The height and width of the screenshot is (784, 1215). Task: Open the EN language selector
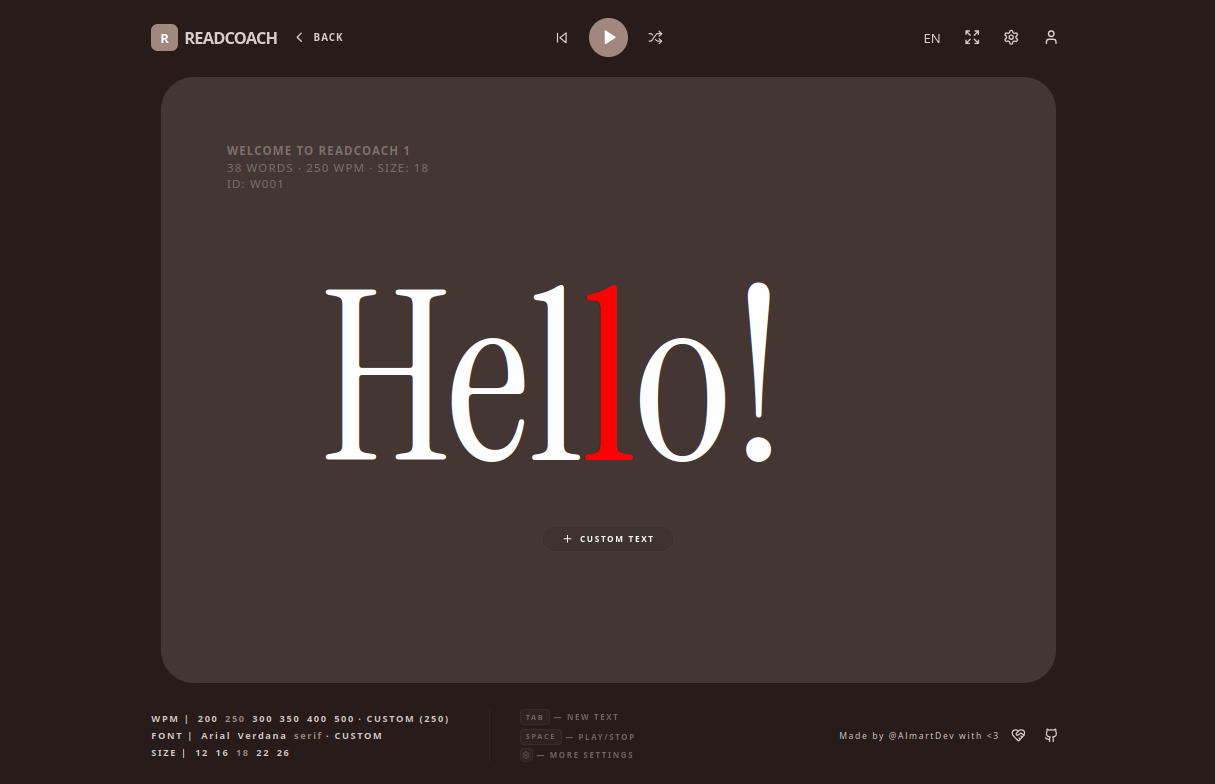tap(932, 39)
